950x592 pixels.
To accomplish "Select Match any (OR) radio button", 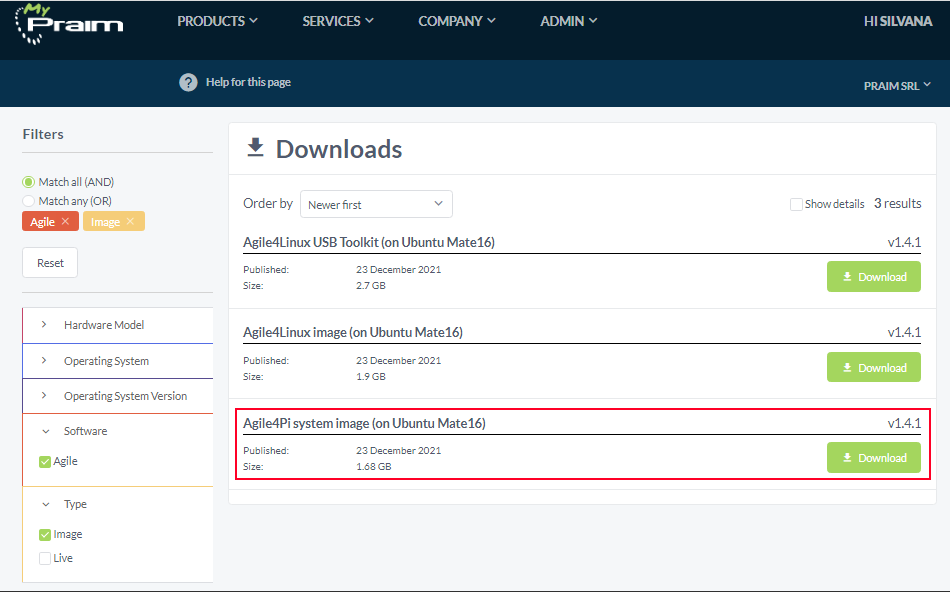I will tap(28, 201).
